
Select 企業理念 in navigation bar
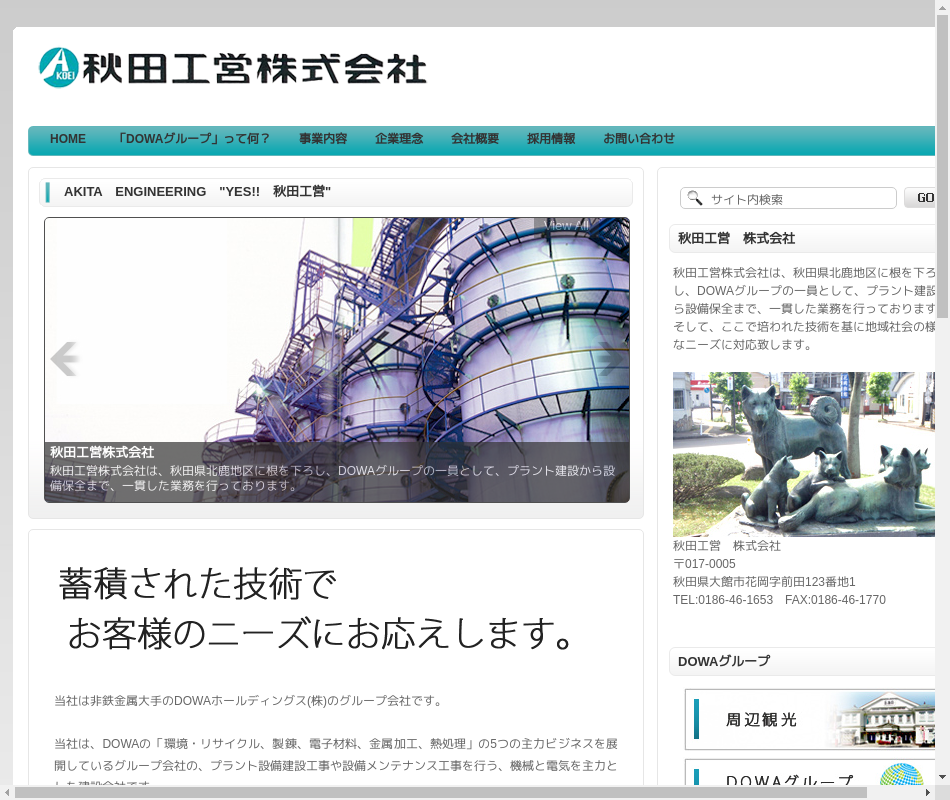[399, 139]
